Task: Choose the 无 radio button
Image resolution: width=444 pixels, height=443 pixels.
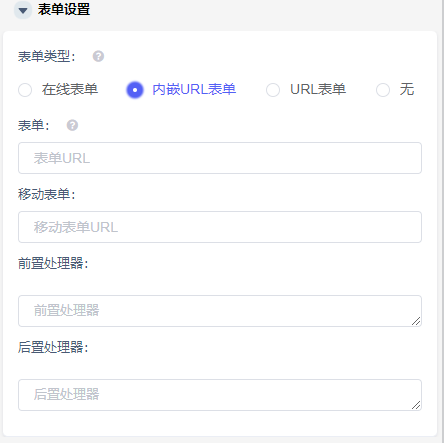Action: [383, 90]
